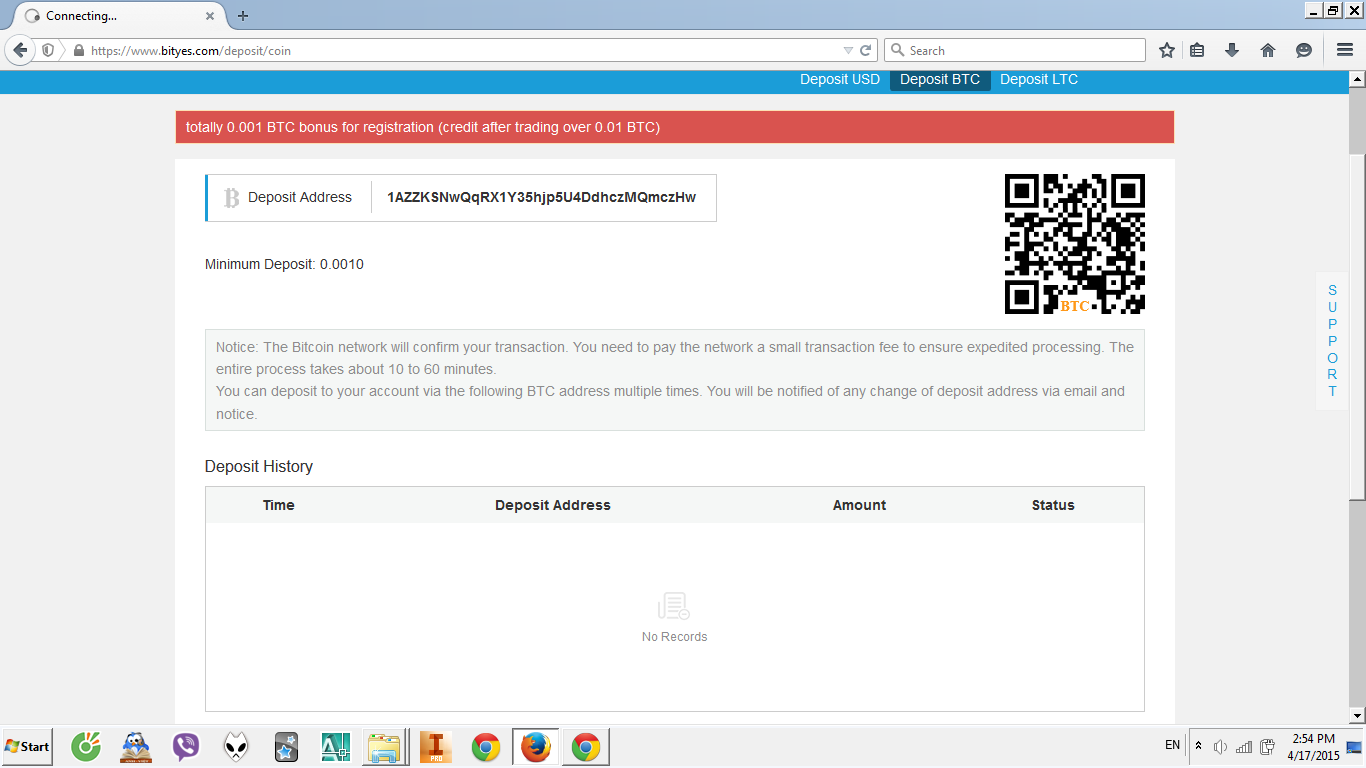1366x768 pixels.
Task: Select the BTC address 1AZZKSNwQqRX1Y35hjp5U4DdhczMQmczHw
Action: click(542, 198)
